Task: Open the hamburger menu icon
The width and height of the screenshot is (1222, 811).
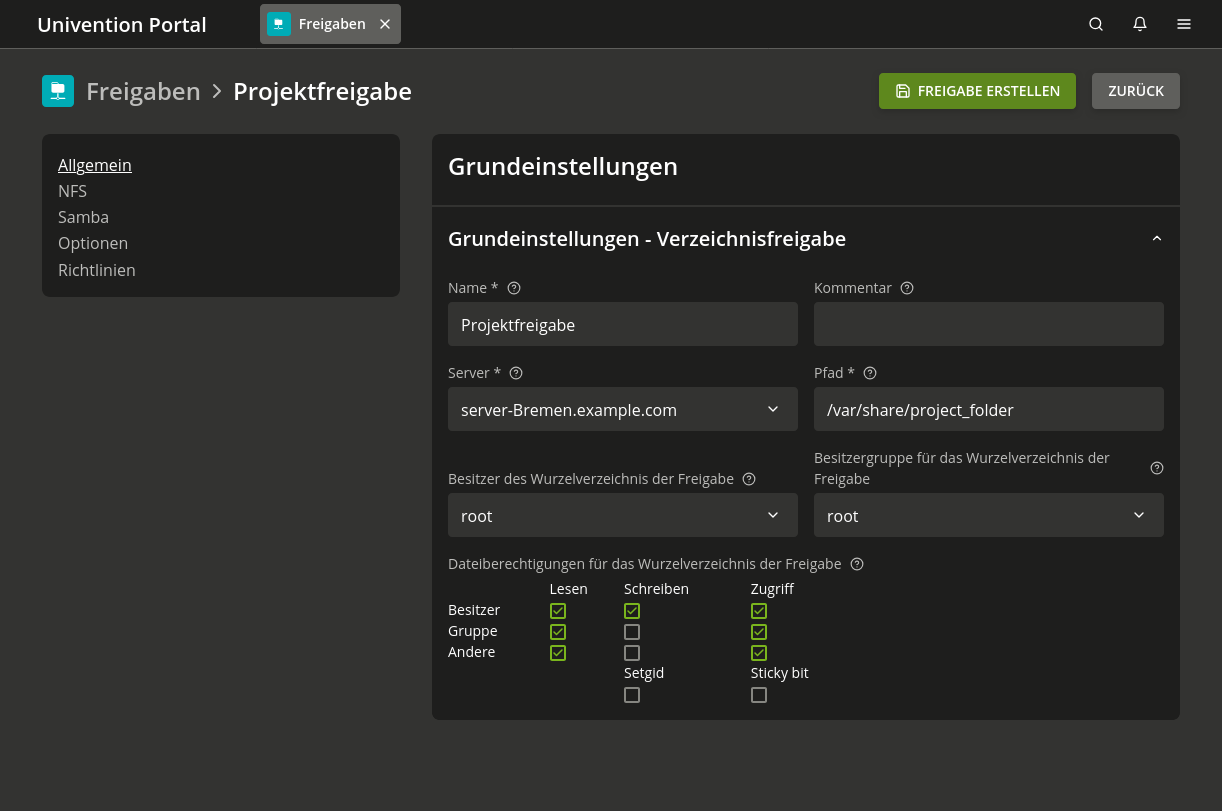Action: [x=1184, y=24]
